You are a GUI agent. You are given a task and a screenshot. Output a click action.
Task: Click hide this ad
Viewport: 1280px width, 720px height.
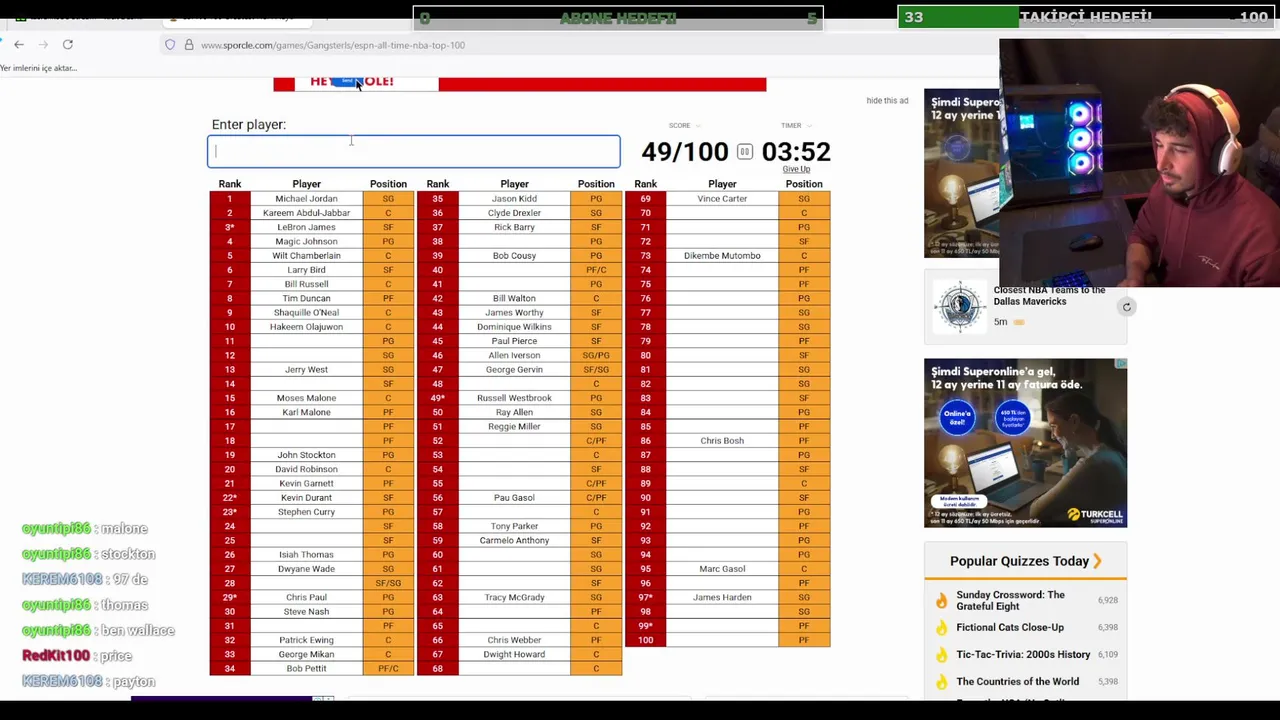887,100
